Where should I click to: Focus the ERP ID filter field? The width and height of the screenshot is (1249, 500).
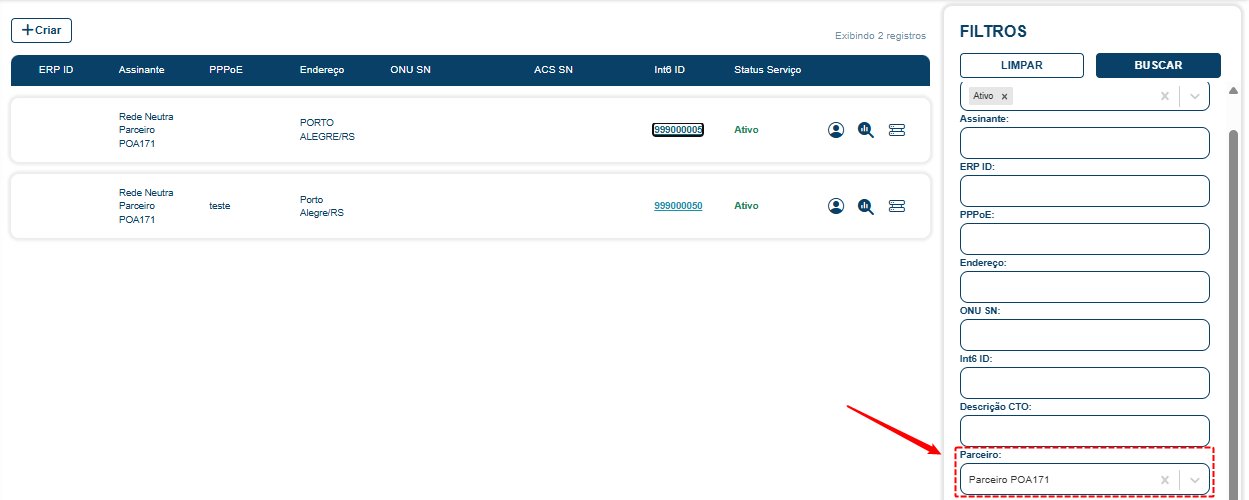1084,191
